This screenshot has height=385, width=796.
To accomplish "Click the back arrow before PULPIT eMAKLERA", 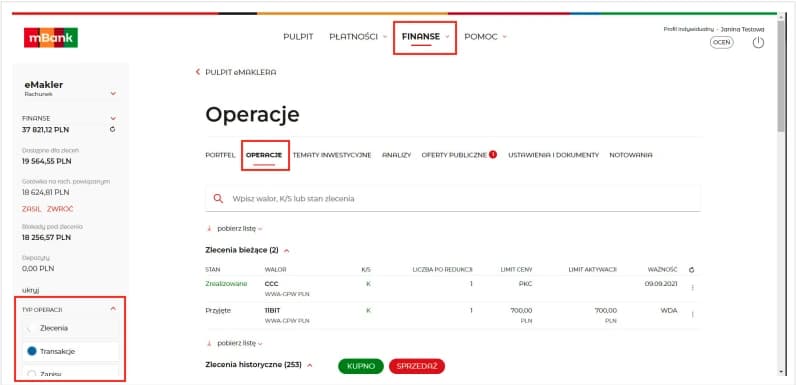I will pos(198,72).
